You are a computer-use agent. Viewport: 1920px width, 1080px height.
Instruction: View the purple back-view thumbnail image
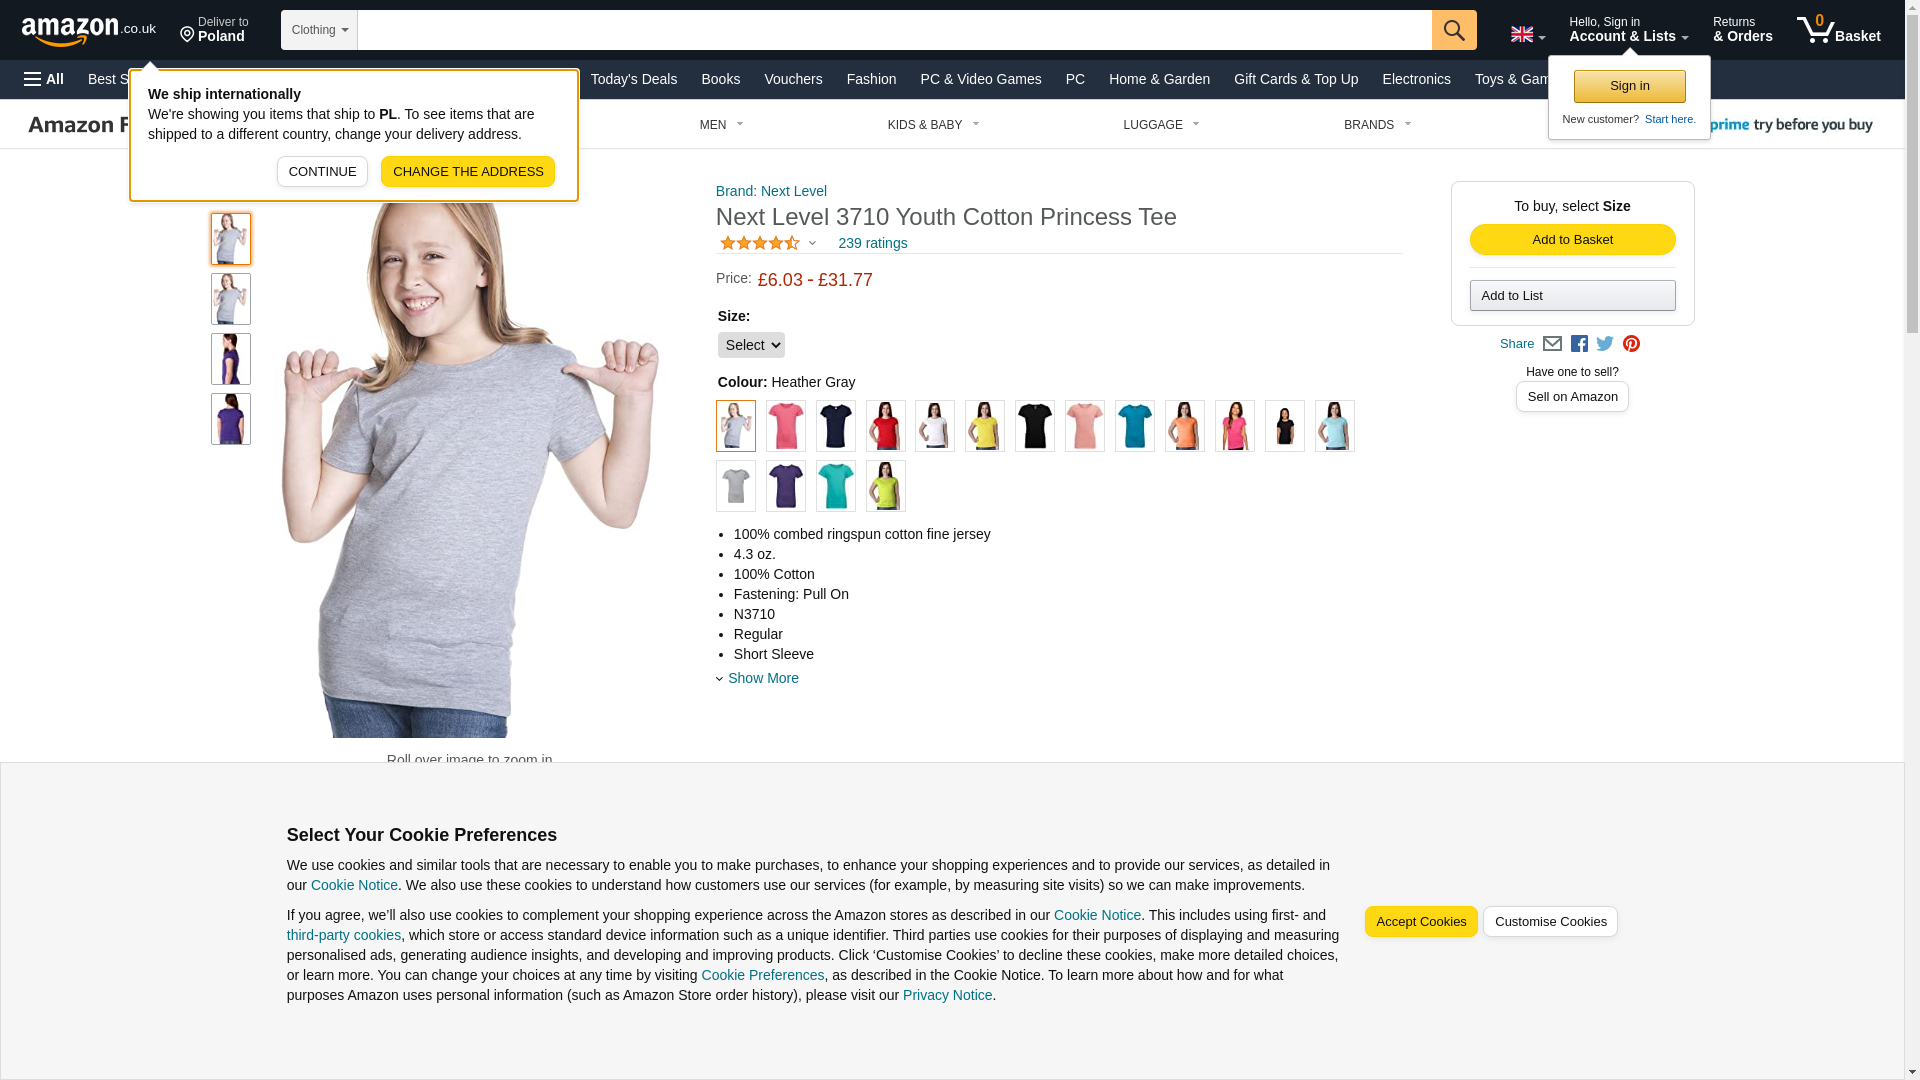tap(230, 419)
